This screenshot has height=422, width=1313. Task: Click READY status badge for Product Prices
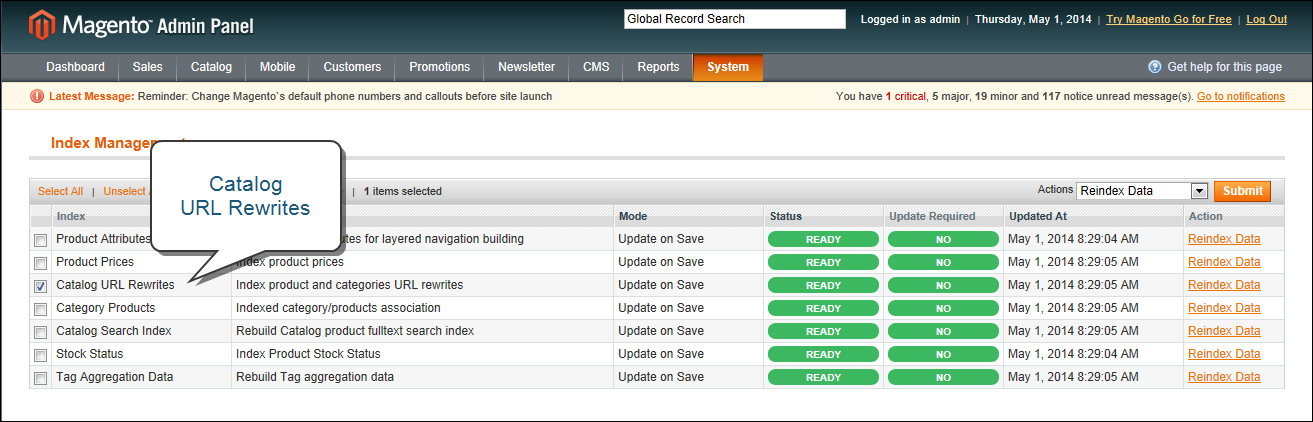[x=823, y=262]
